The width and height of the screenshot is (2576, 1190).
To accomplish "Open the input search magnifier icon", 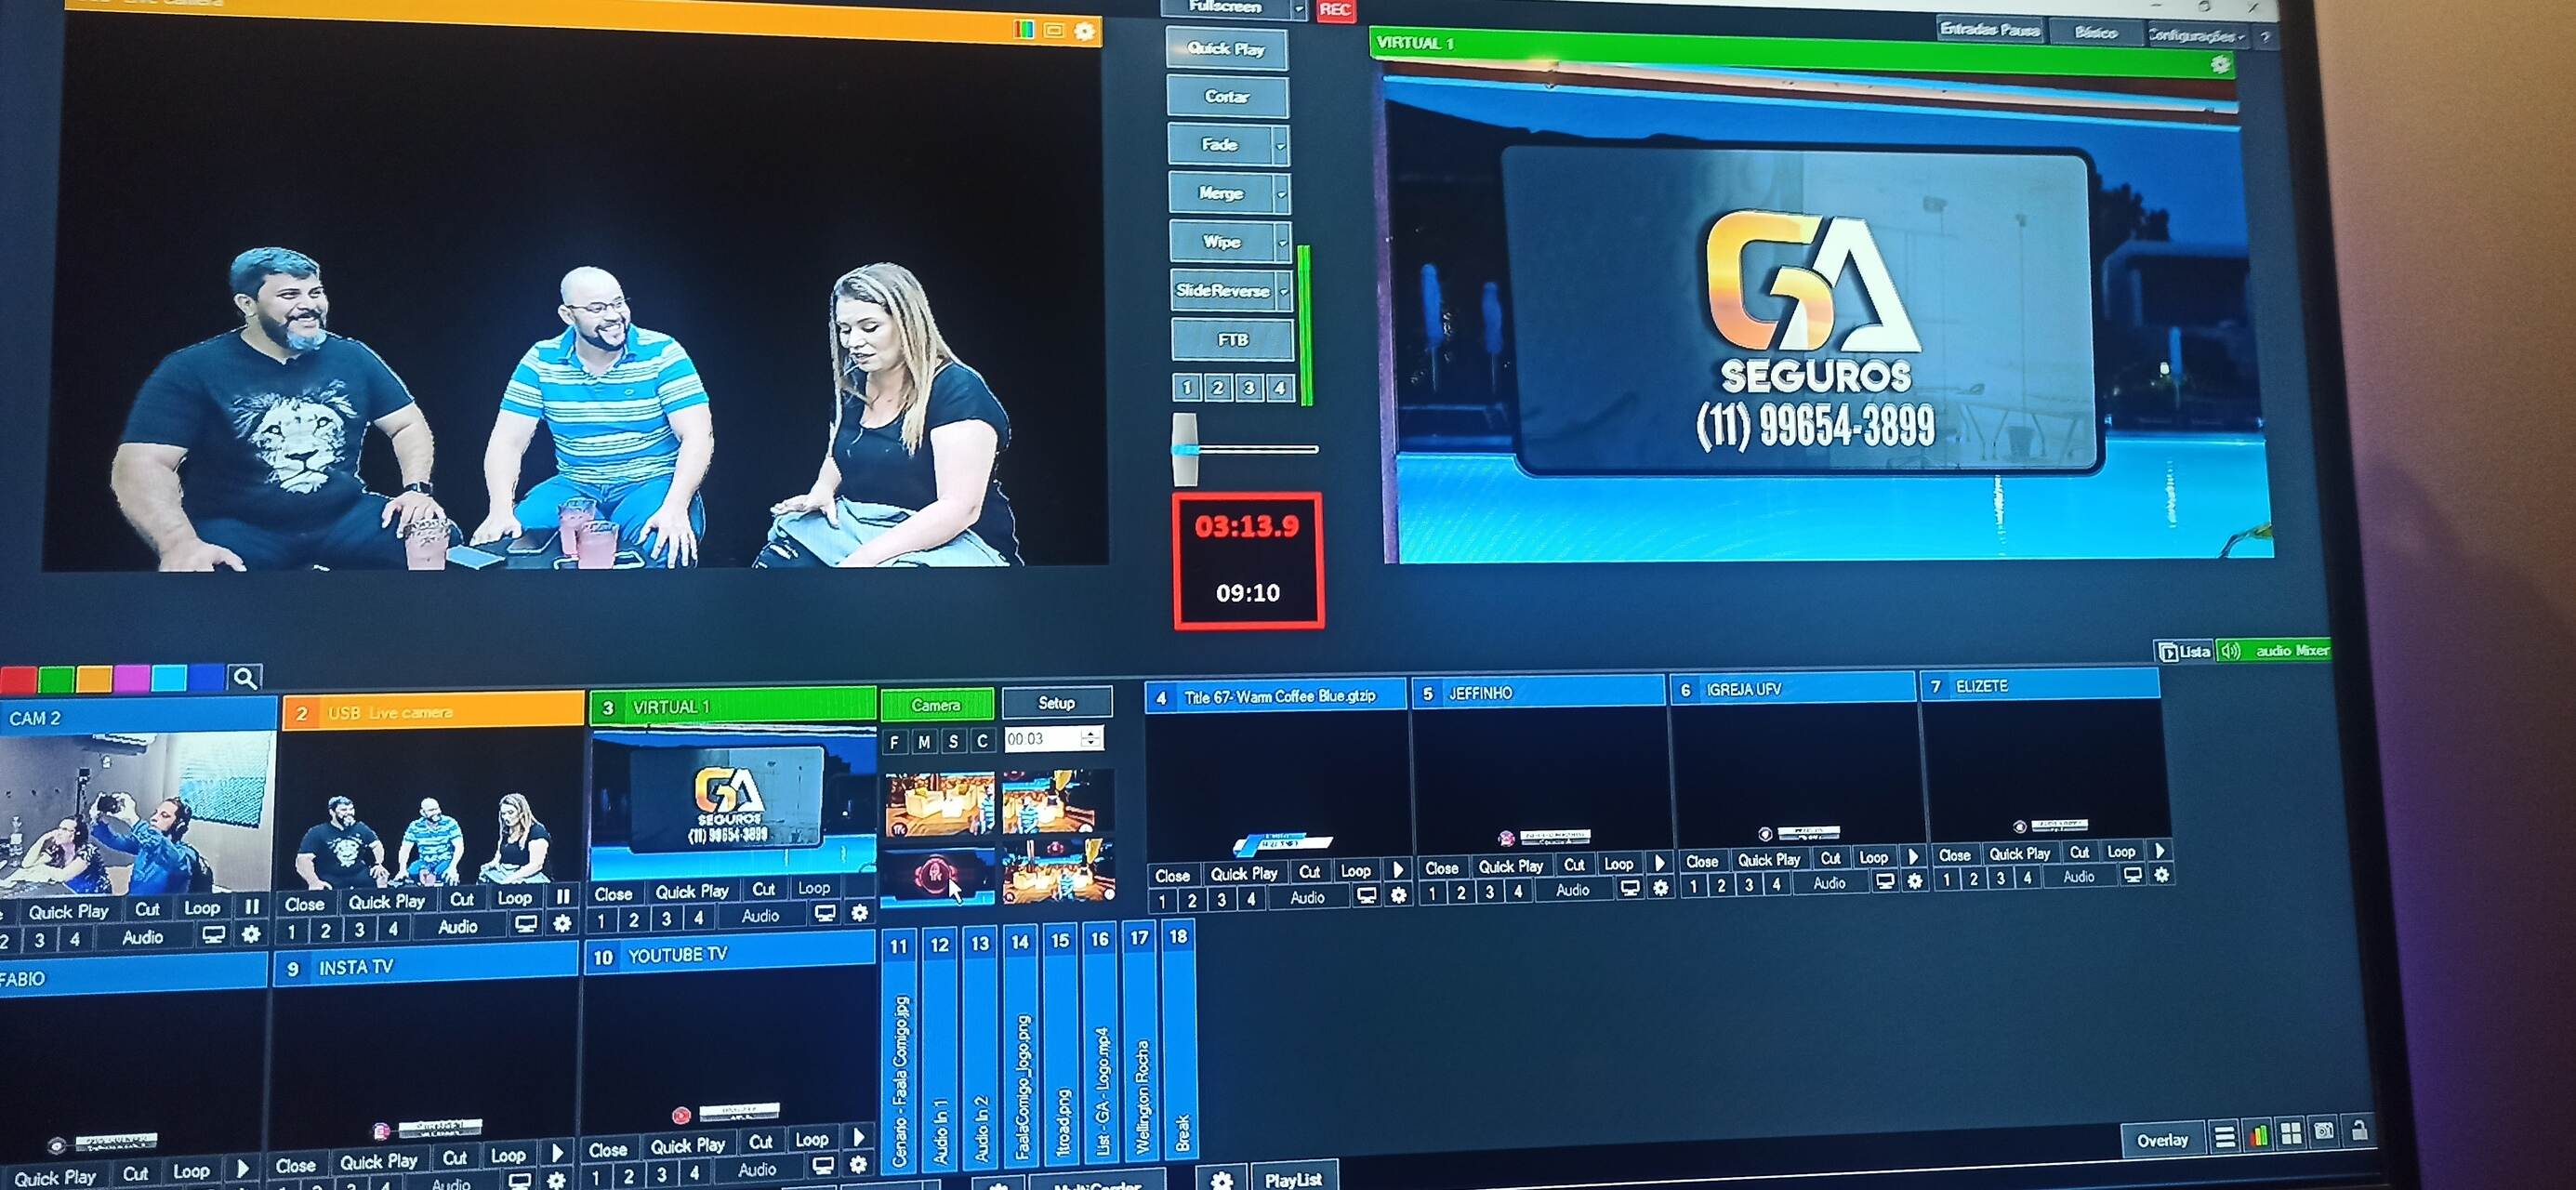I will click(245, 678).
